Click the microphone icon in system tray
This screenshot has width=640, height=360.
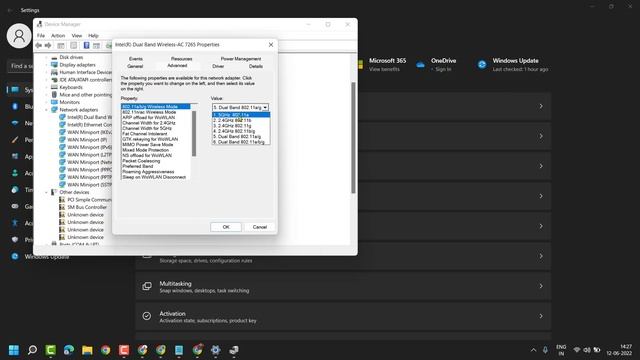545,350
